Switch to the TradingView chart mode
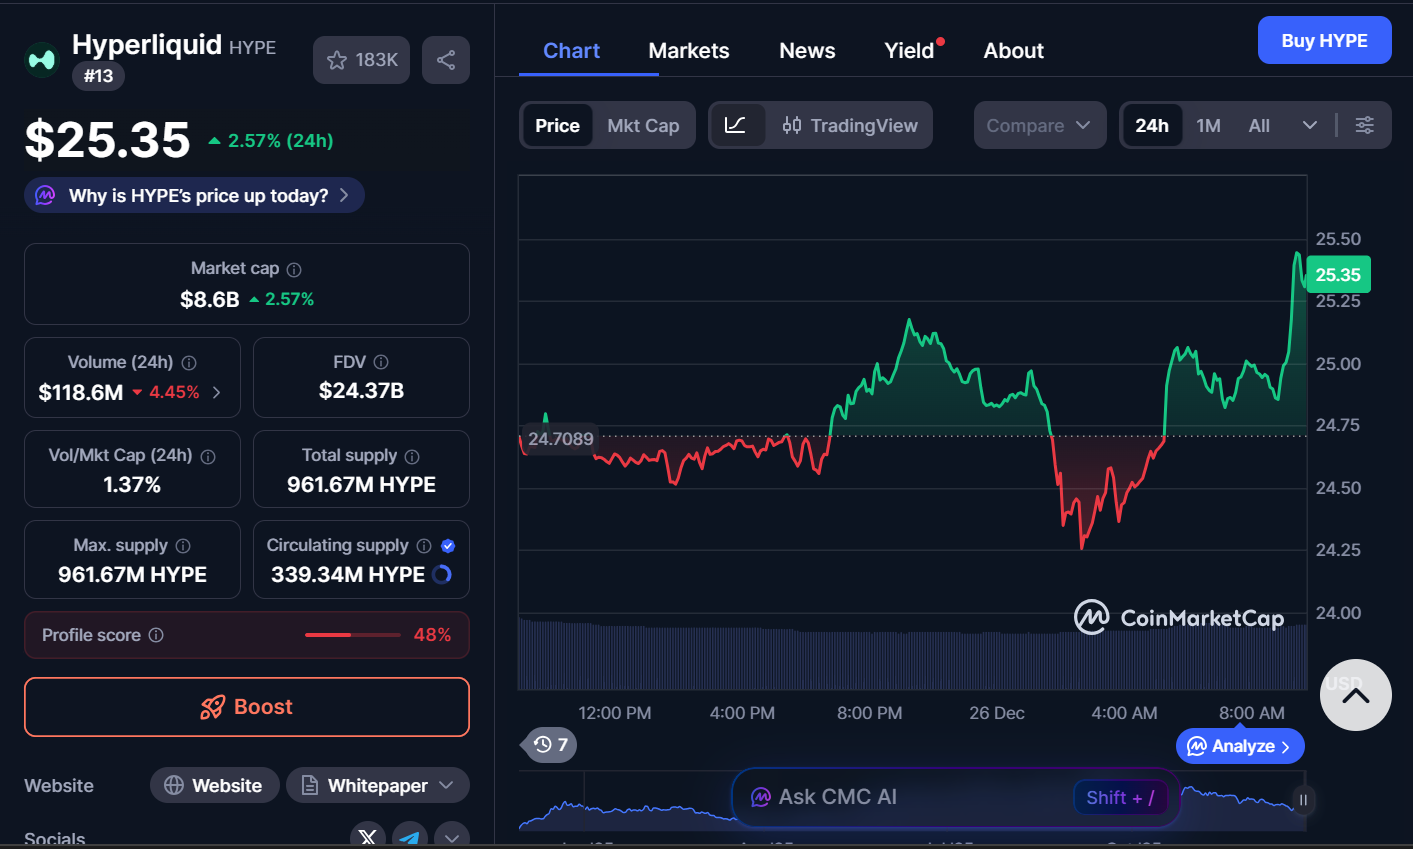The image size is (1413, 849). [851, 125]
